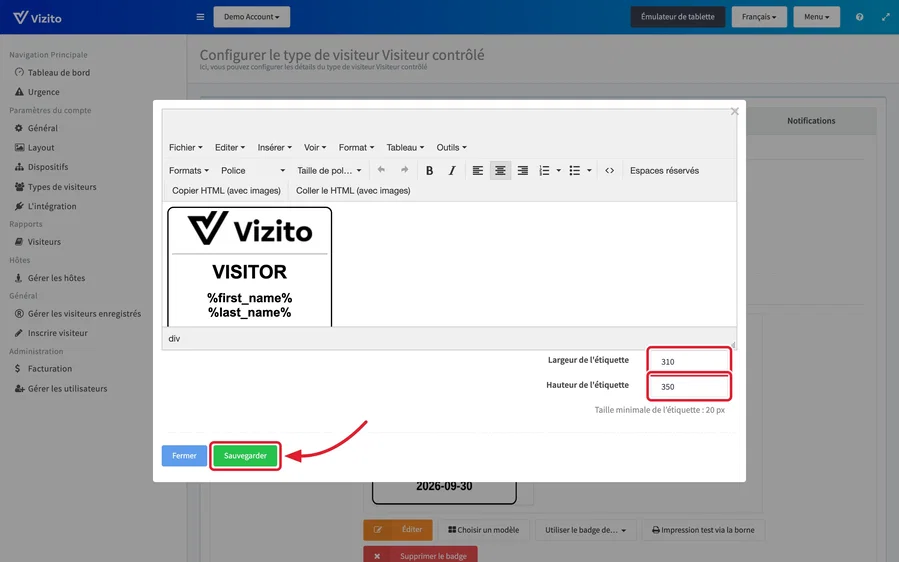Open the Fichier menu
899x562 pixels.
(185, 147)
